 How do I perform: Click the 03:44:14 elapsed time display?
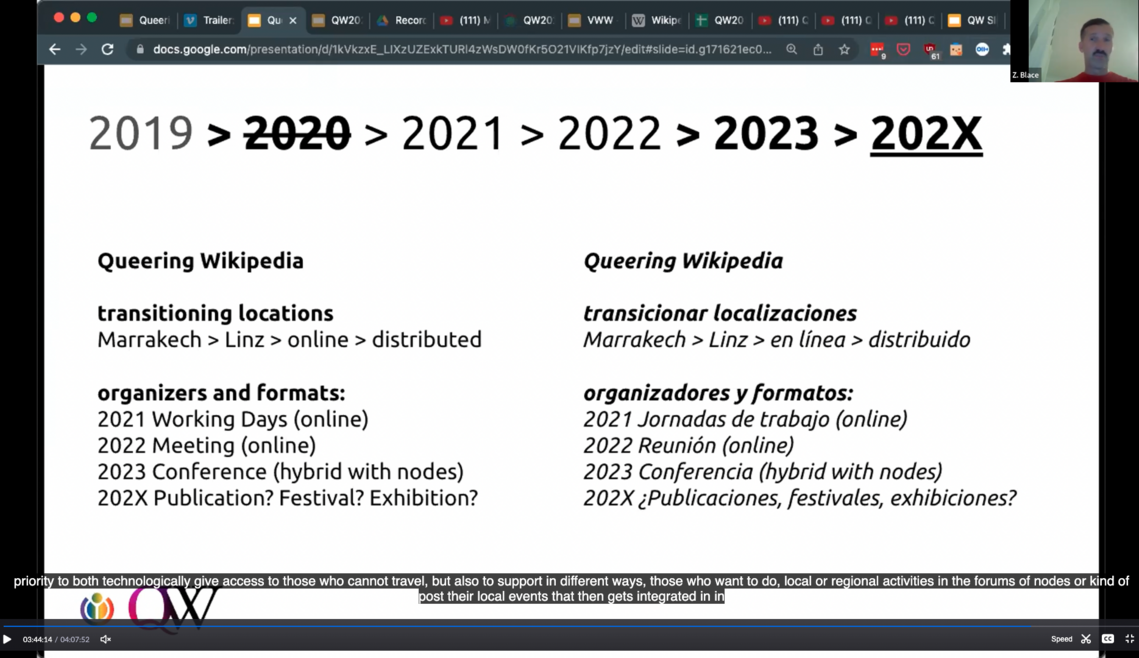pyautogui.click(x=37, y=639)
